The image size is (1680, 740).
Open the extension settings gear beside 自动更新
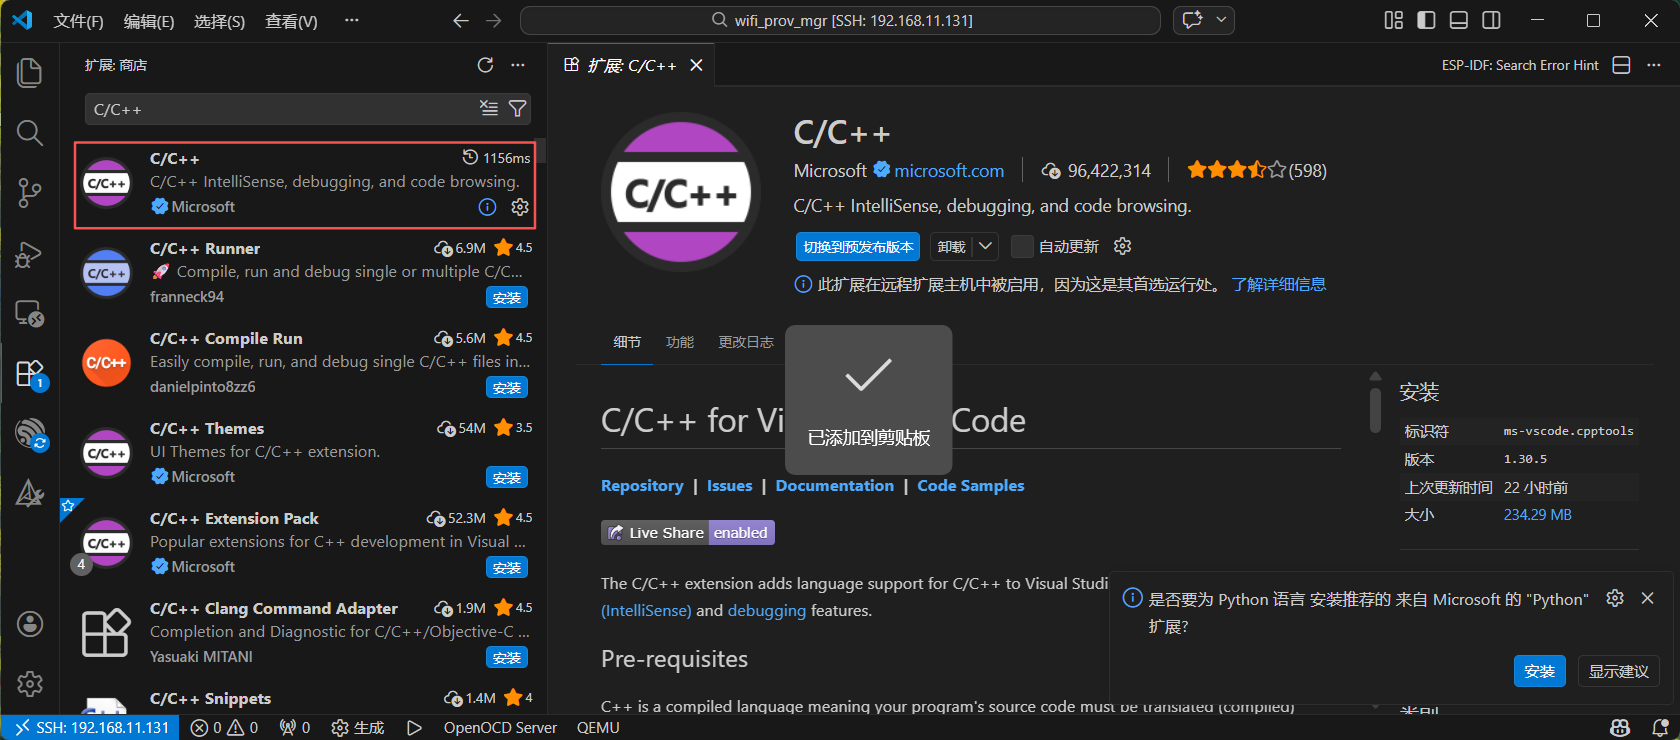[1122, 246]
